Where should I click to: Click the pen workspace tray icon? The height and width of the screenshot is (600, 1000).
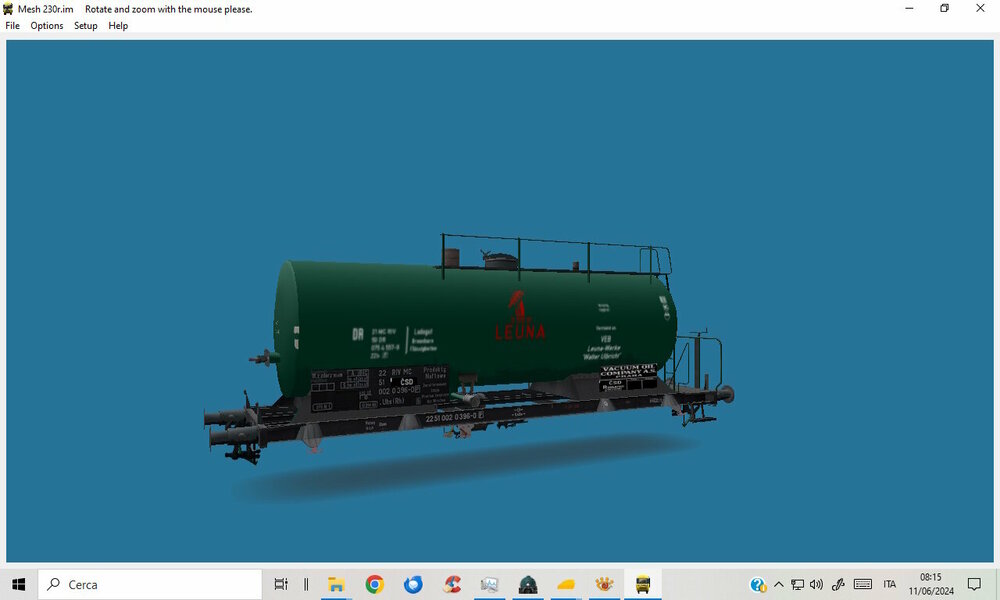point(838,584)
